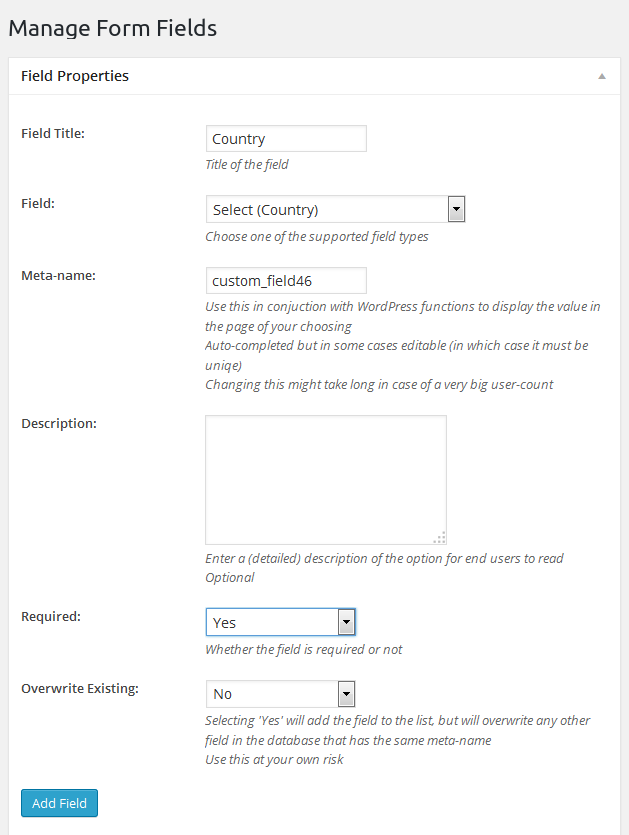This screenshot has height=835, width=629.
Task: Click the arrow button of the Field dropdown
Action: pos(456,210)
